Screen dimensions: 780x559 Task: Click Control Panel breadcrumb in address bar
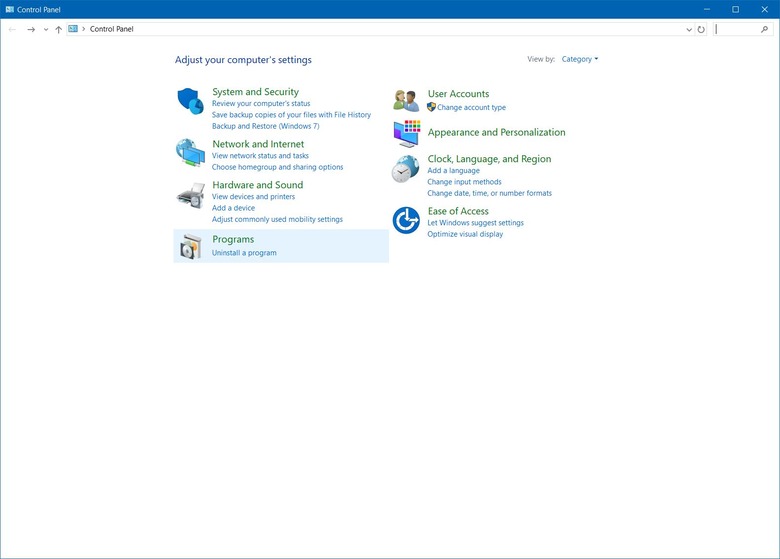[x=111, y=30]
